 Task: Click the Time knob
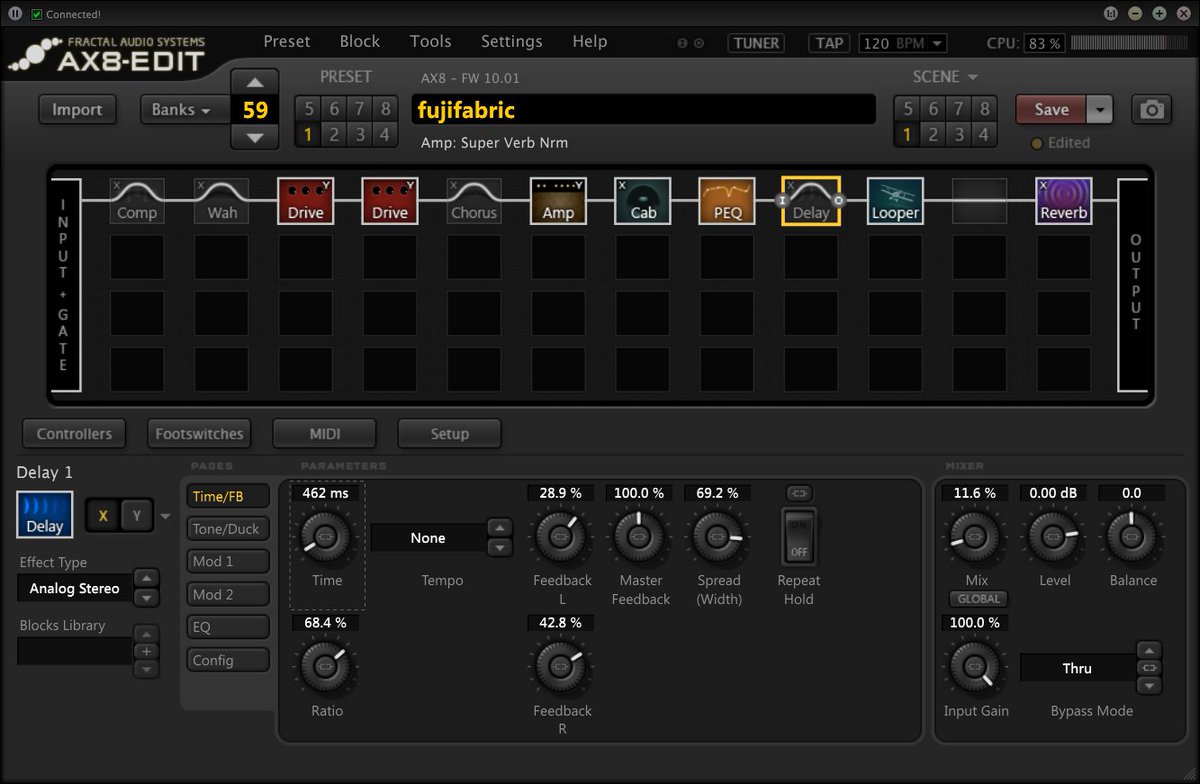pyautogui.click(x=327, y=537)
